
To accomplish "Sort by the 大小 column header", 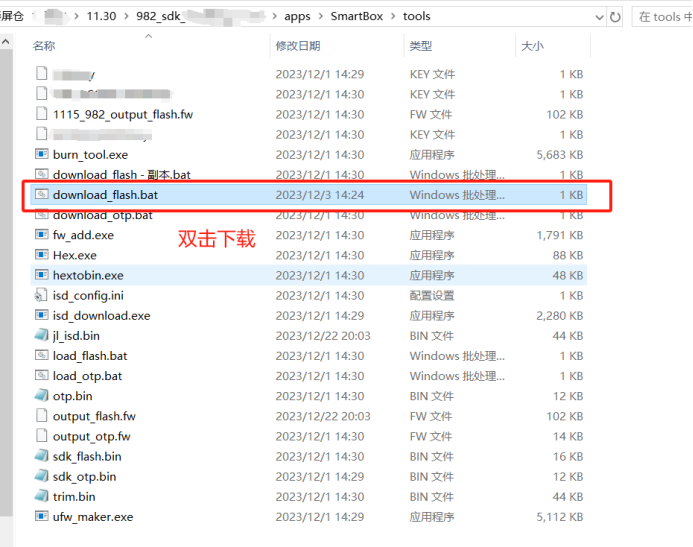I will [532, 46].
